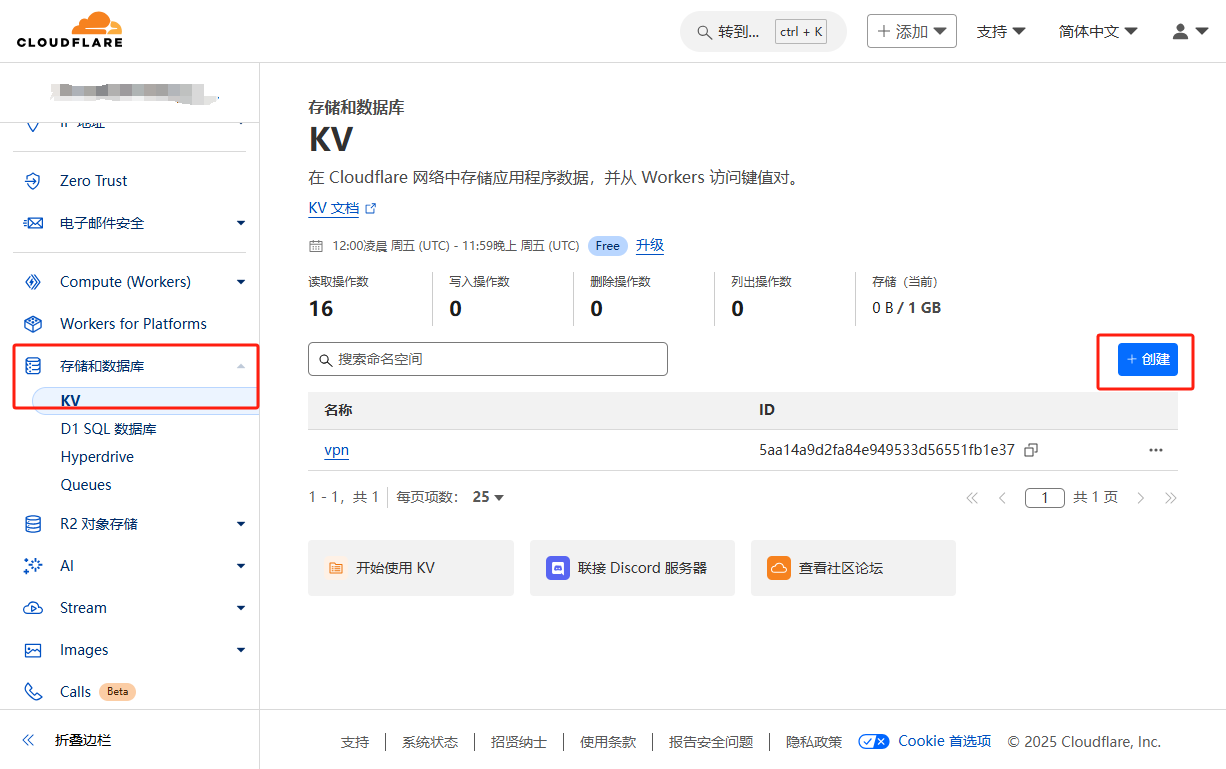This screenshot has height=769, width=1226.
Task: Click the collapse sidebar double-chevron icon
Action: click(x=28, y=741)
